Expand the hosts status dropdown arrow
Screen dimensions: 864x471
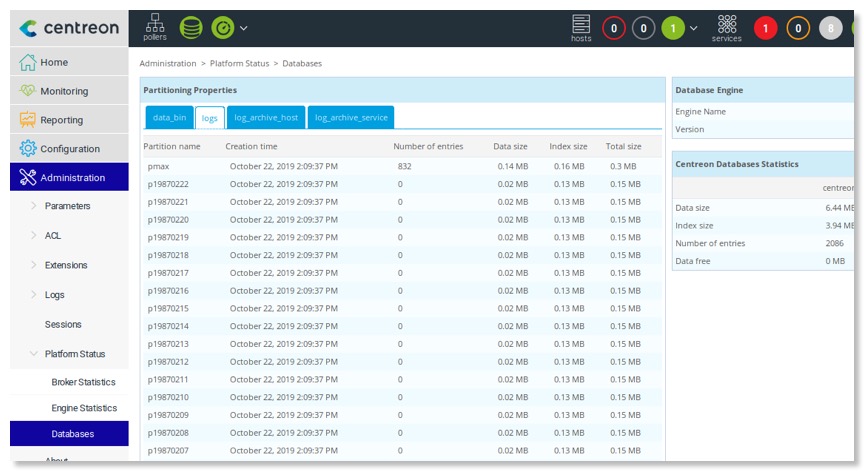[x=694, y=28]
